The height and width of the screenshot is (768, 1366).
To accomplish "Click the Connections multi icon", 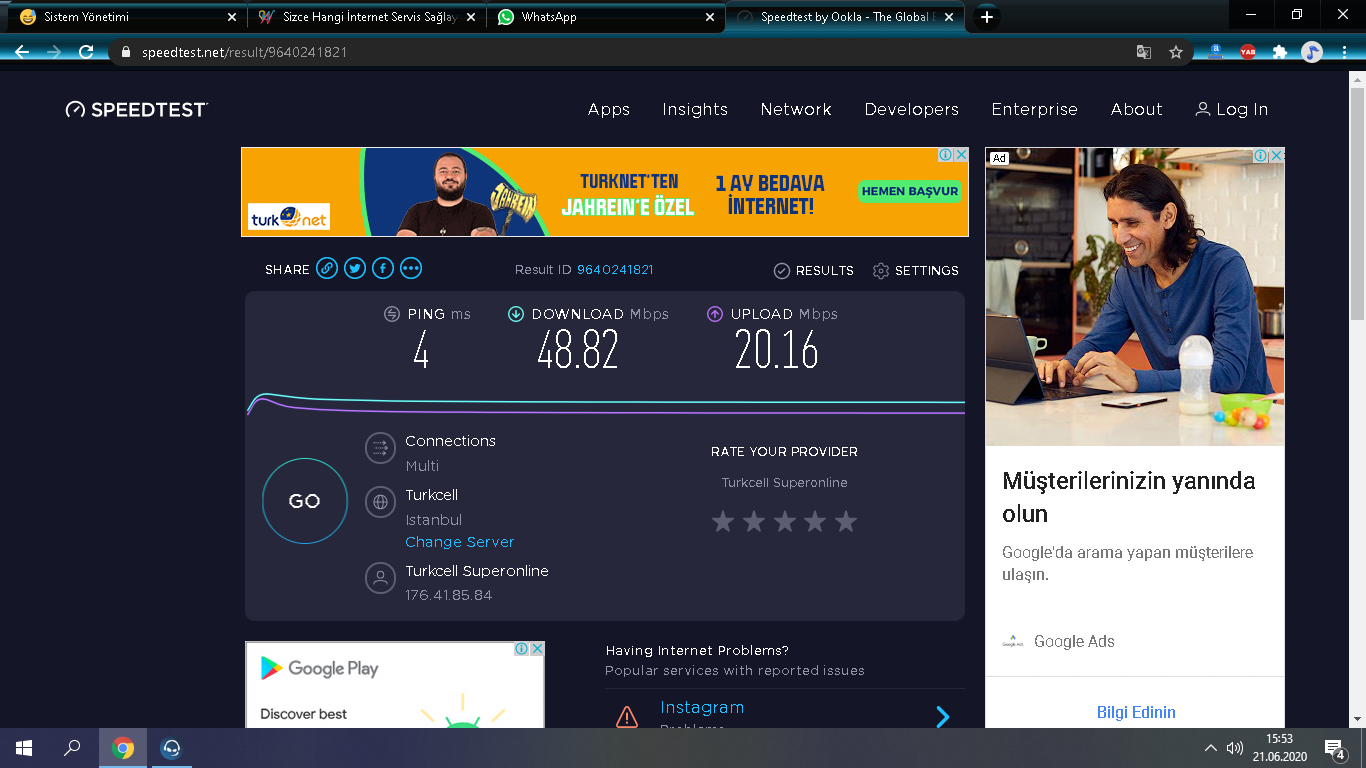I will click(380, 448).
